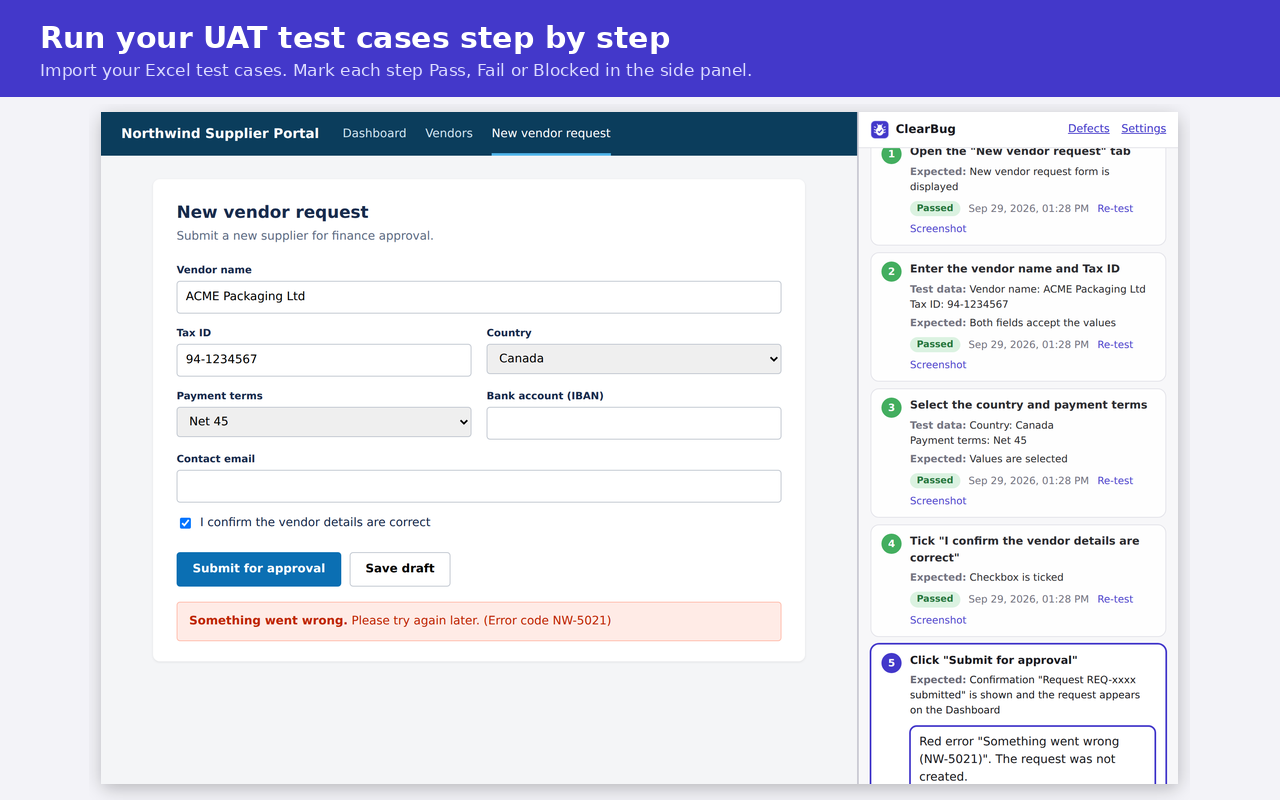The width and height of the screenshot is (1280, 800).
Task: Open the Settings link in ClearBug
Action: (x=1144, y=128)
